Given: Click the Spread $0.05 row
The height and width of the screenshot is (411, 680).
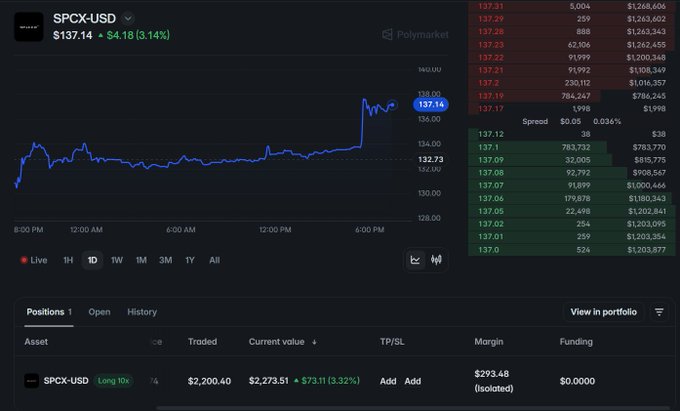Looking at the screenshot, I should click(x=571, y=121).
